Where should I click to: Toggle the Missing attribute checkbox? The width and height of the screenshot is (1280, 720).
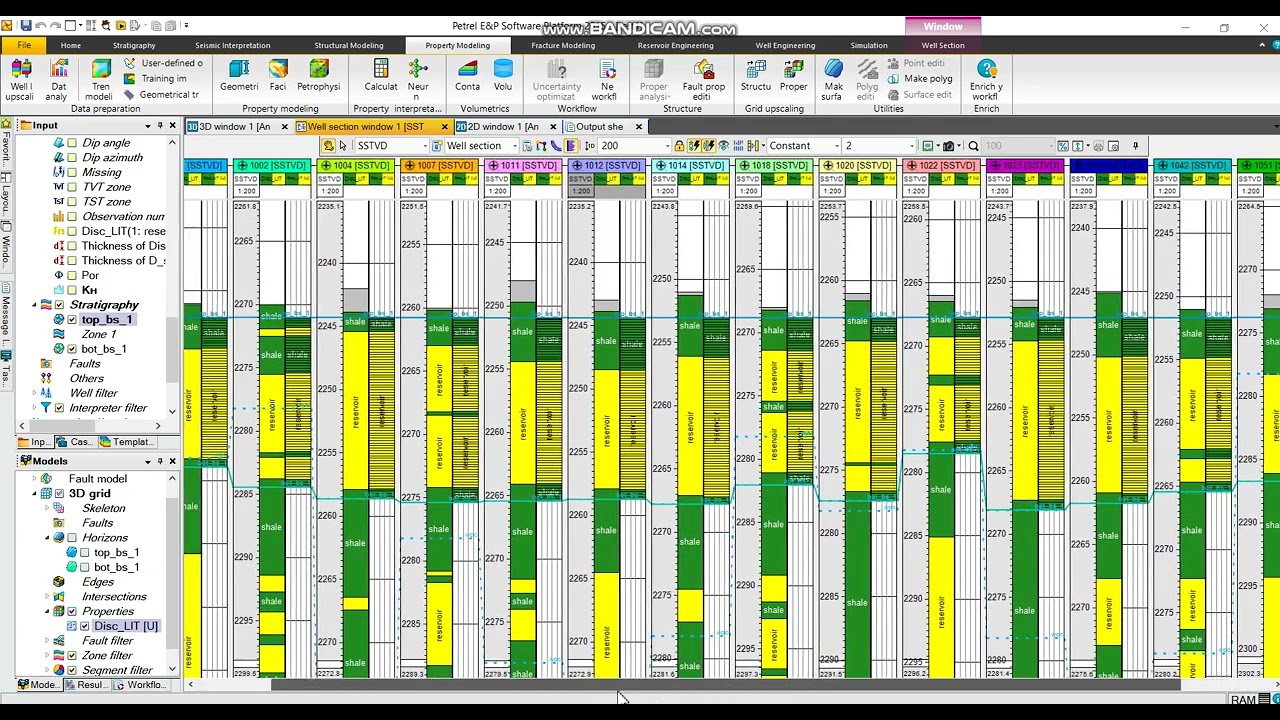click(72, 172)
